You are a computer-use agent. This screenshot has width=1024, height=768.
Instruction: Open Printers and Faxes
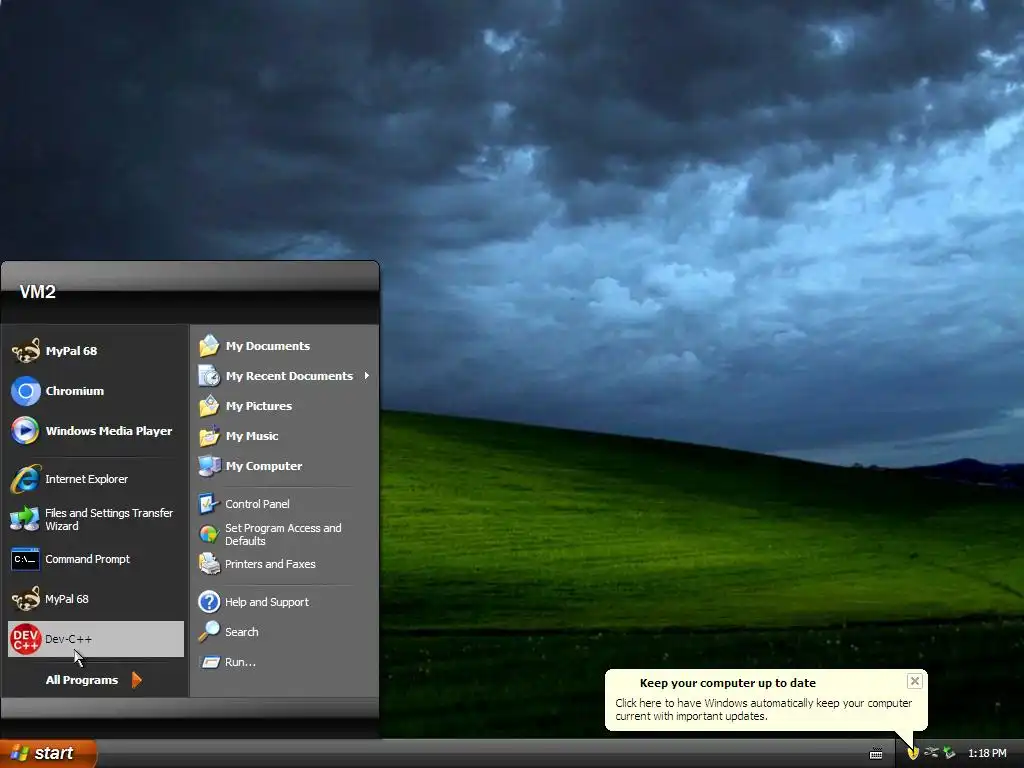(x=284, y=564)
